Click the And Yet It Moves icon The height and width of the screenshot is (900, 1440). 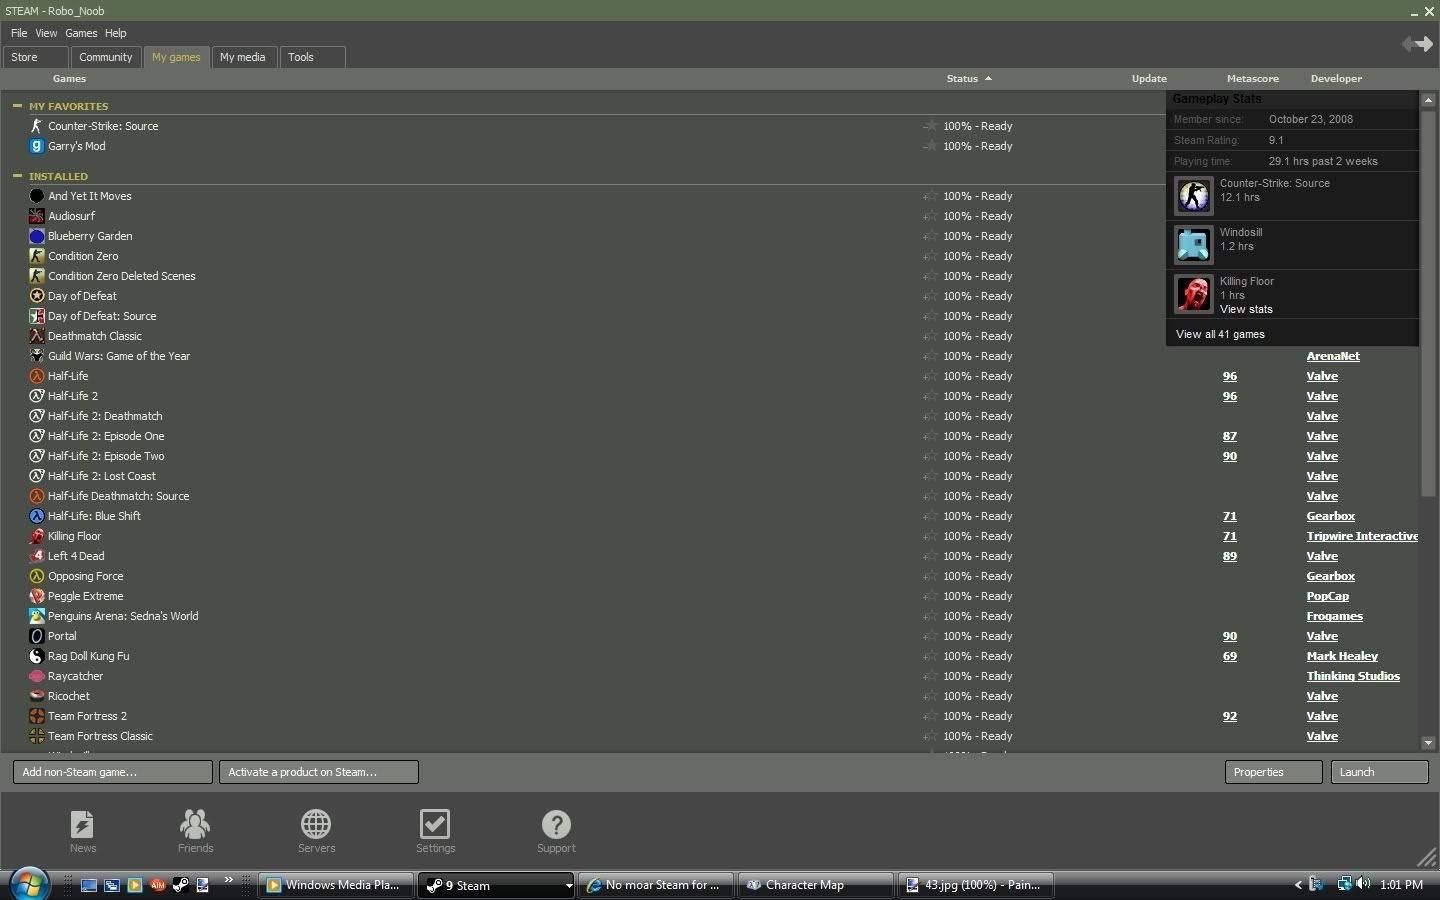pyautogui.click(x=37, y=196)
